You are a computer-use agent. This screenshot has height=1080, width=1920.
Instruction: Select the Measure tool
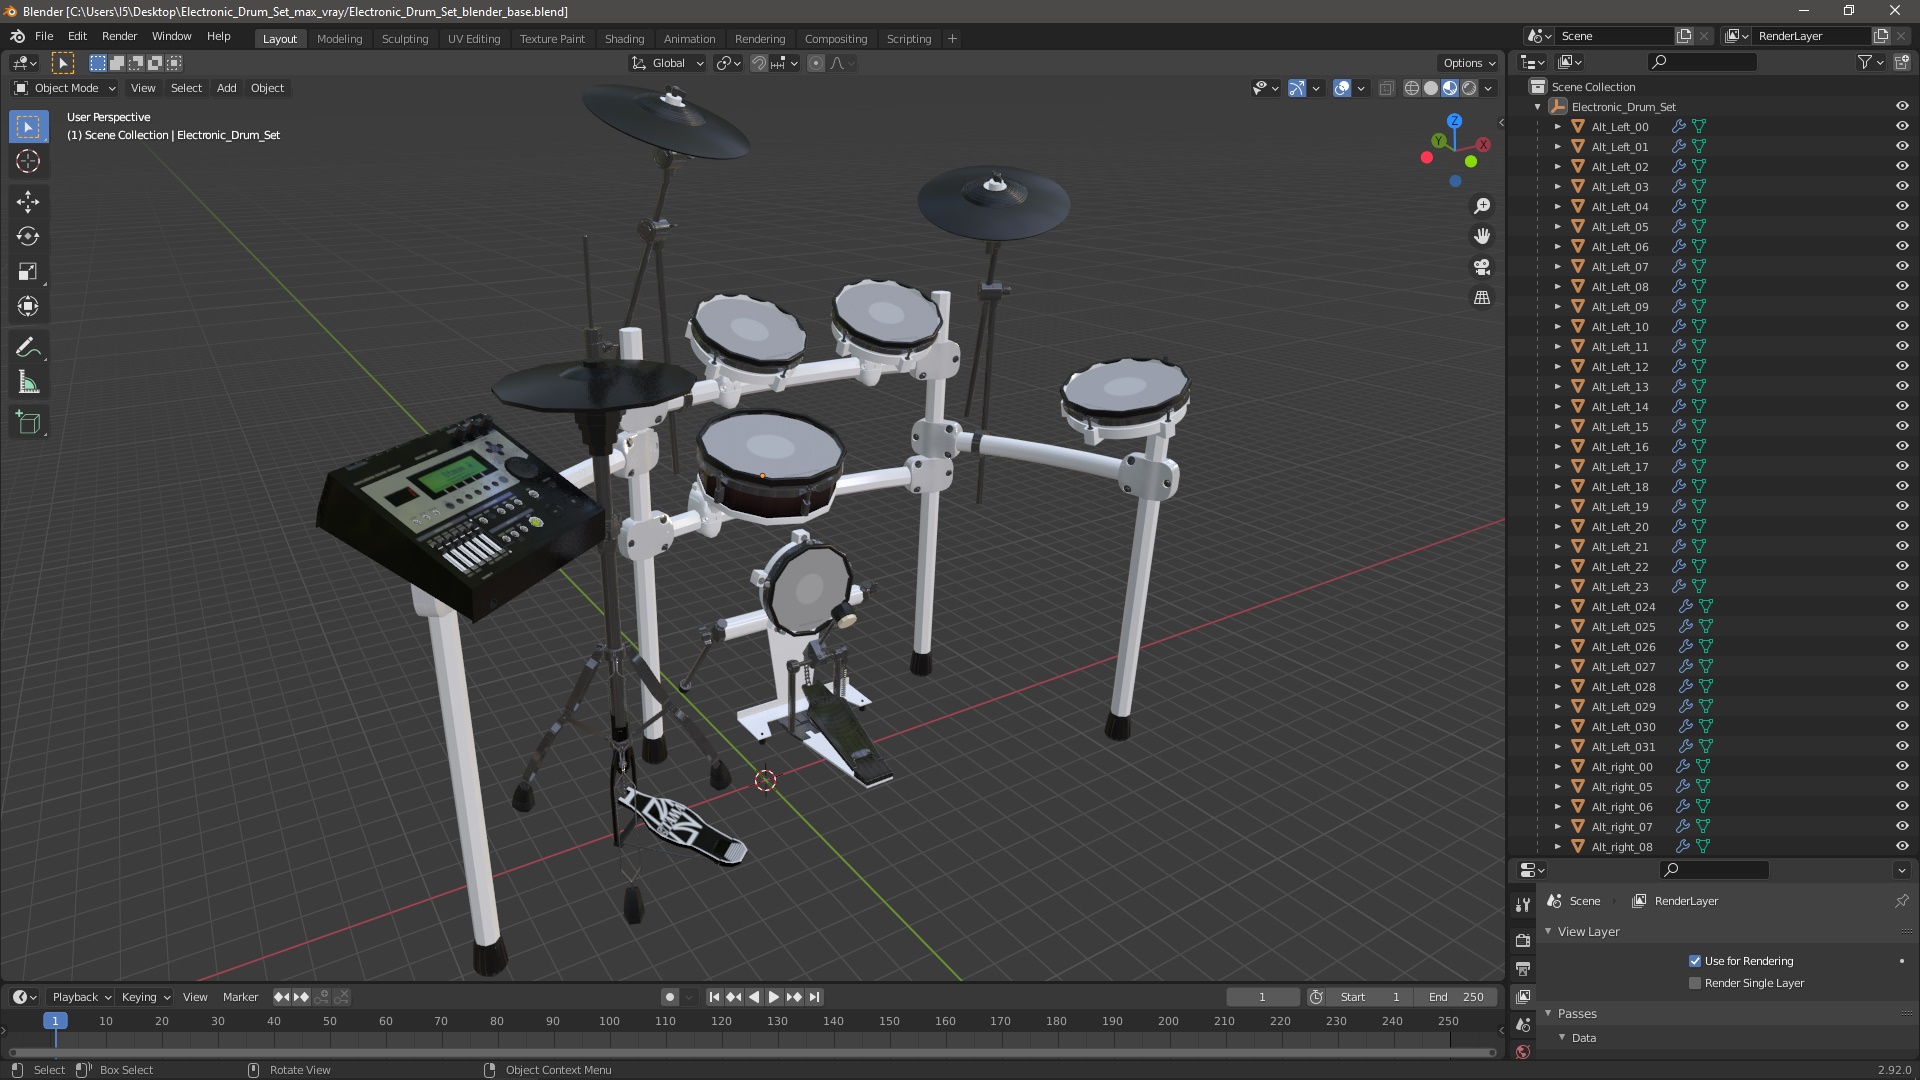pos(28,384)
